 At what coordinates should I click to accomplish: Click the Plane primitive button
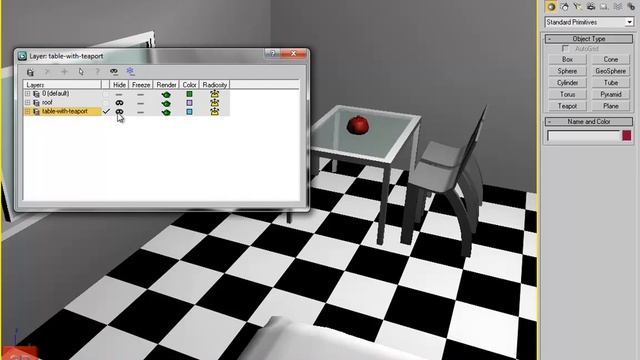pyautogui.click(x=611, y=106)
